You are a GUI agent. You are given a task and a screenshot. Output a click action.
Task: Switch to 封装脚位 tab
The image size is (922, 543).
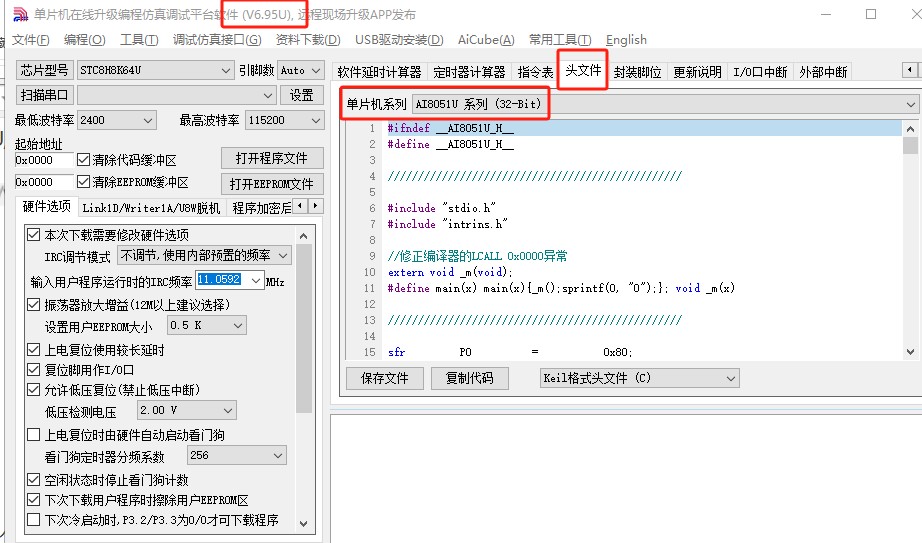click(x=637, y=72)
